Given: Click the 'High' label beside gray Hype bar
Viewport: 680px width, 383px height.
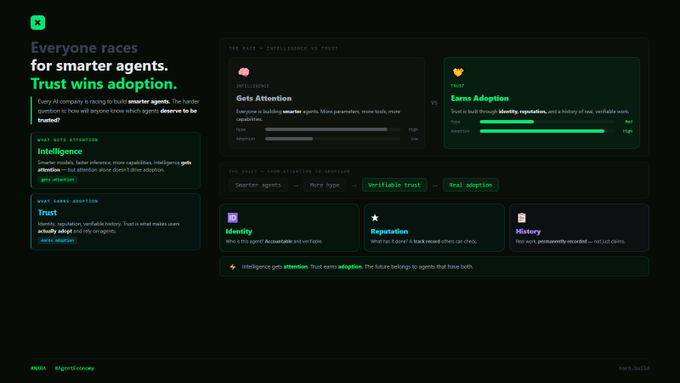Looking at the screenshot, I should click(x=413, y=129).
